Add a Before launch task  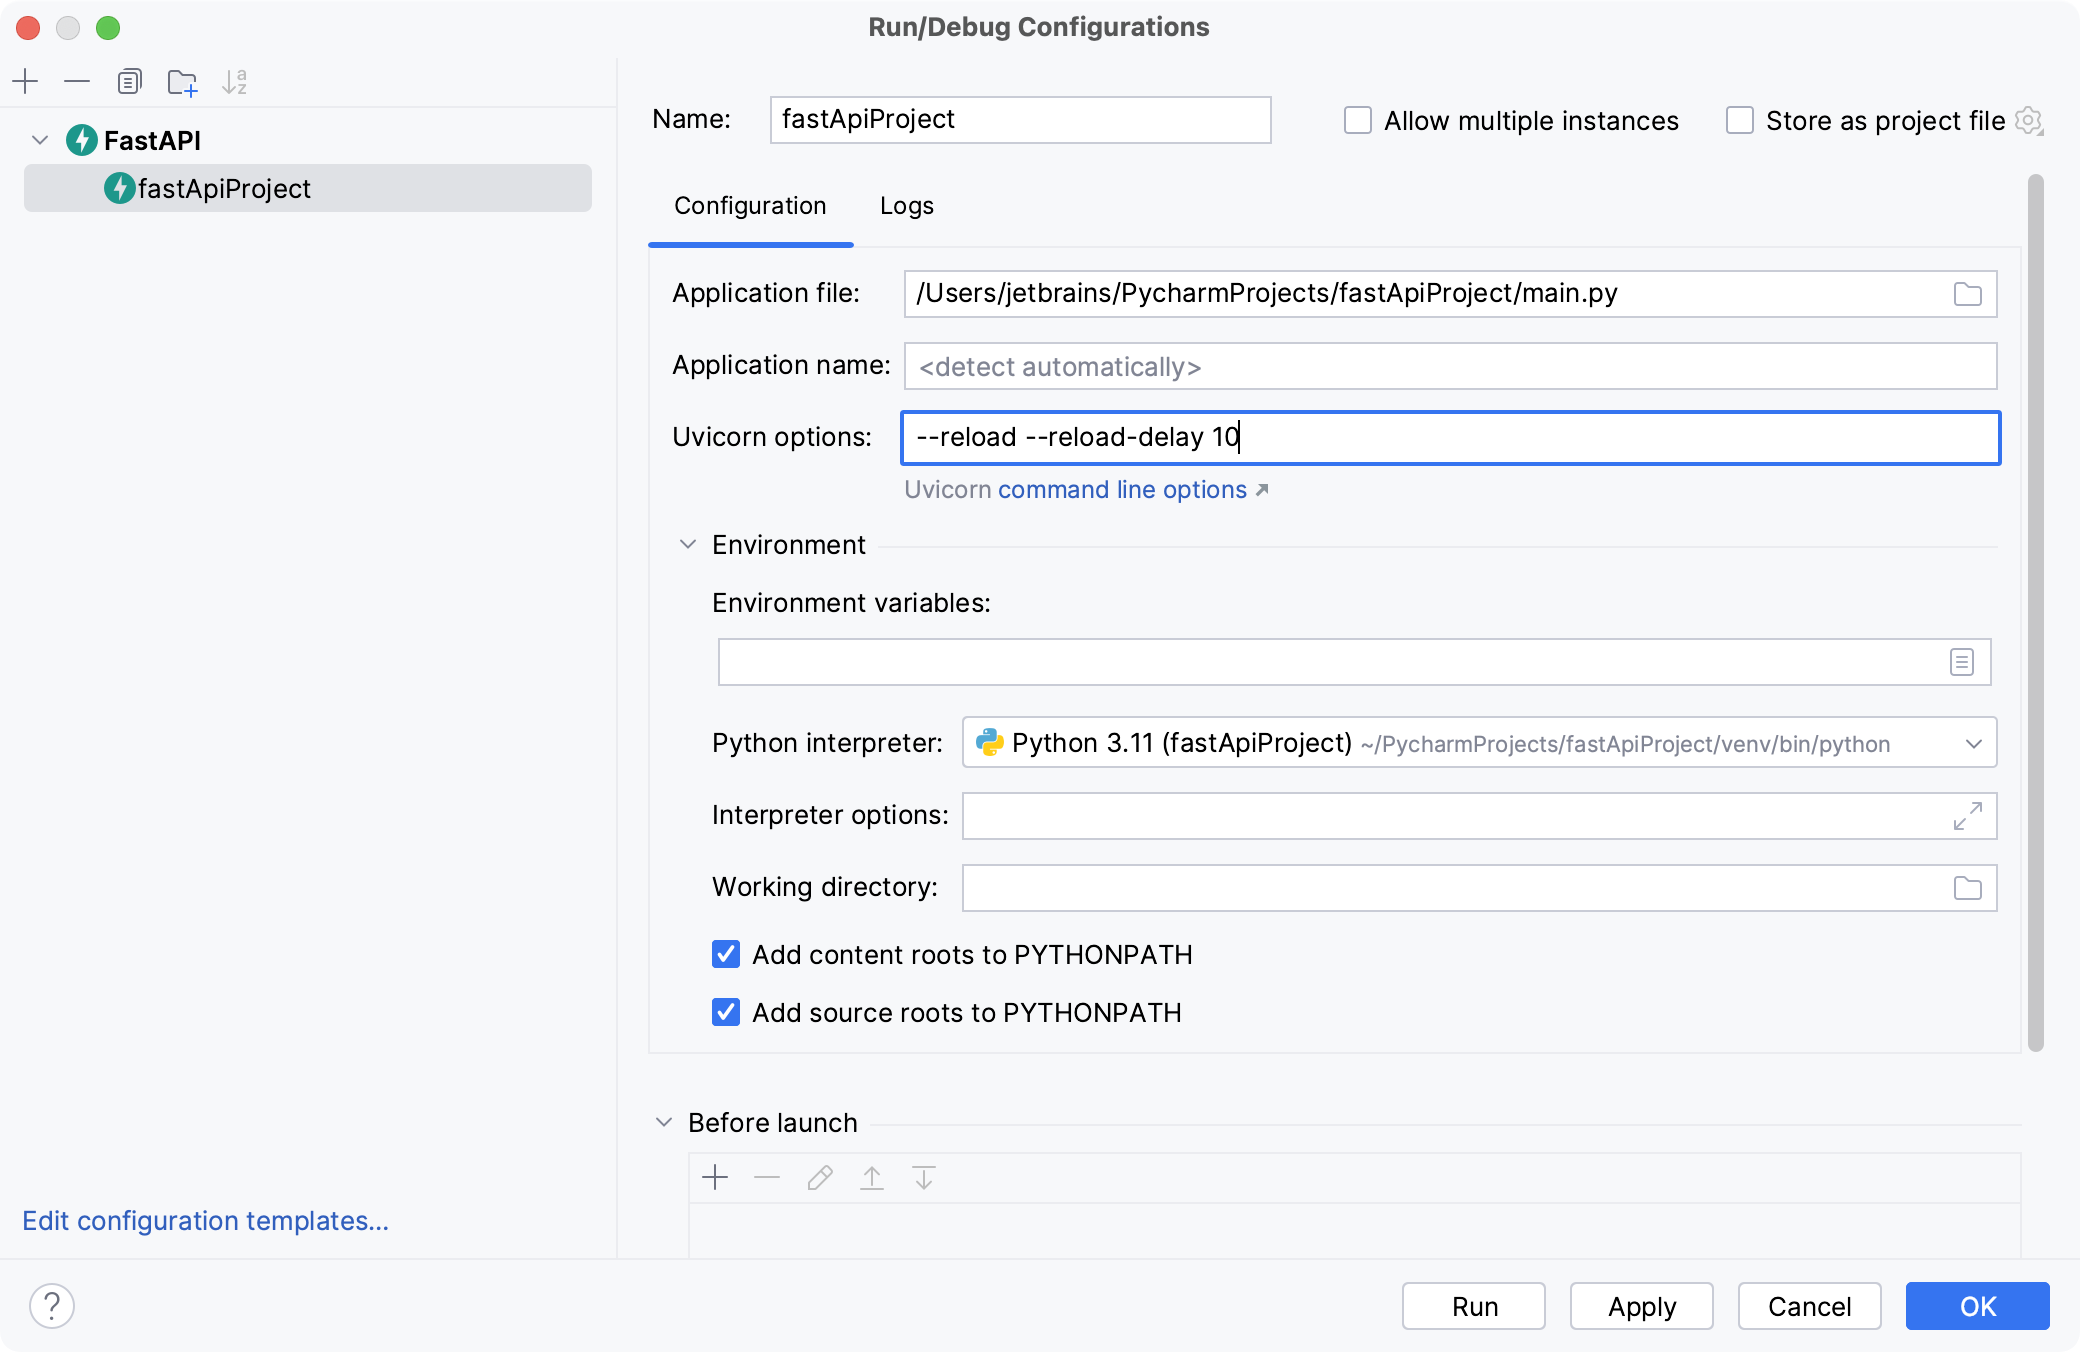[715, 1177]
